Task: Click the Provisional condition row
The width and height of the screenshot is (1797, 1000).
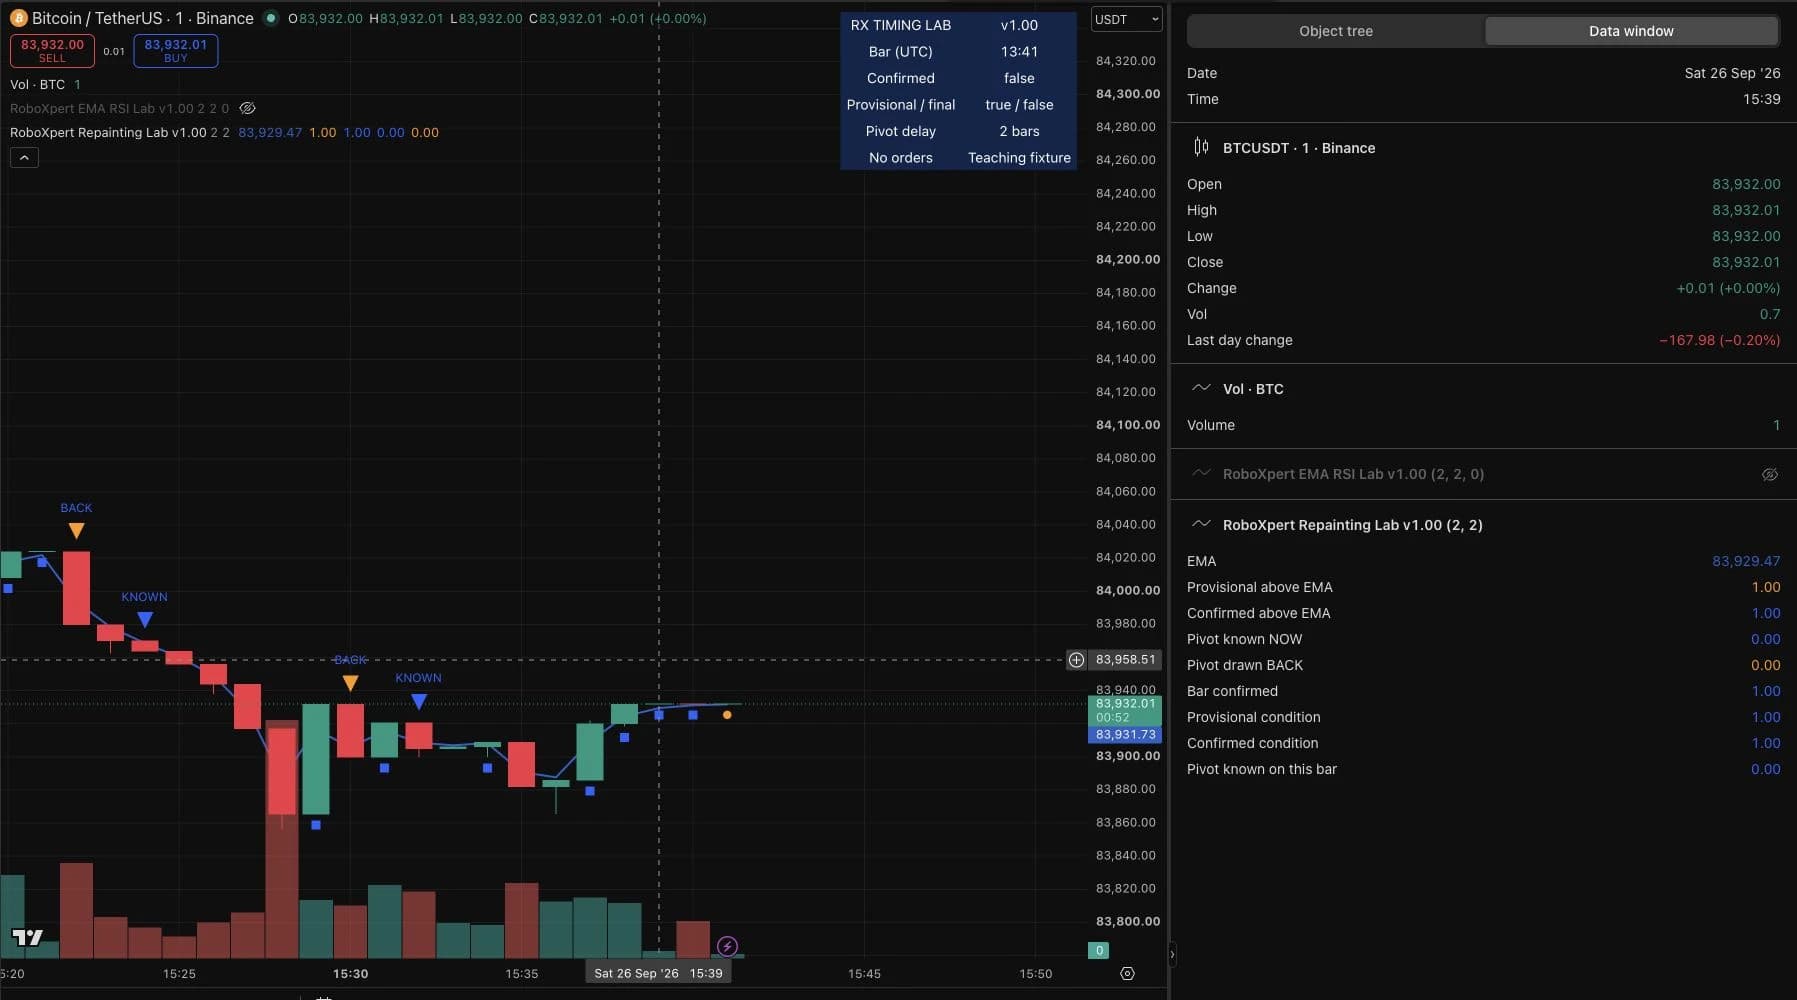Action: [1483, 717]
